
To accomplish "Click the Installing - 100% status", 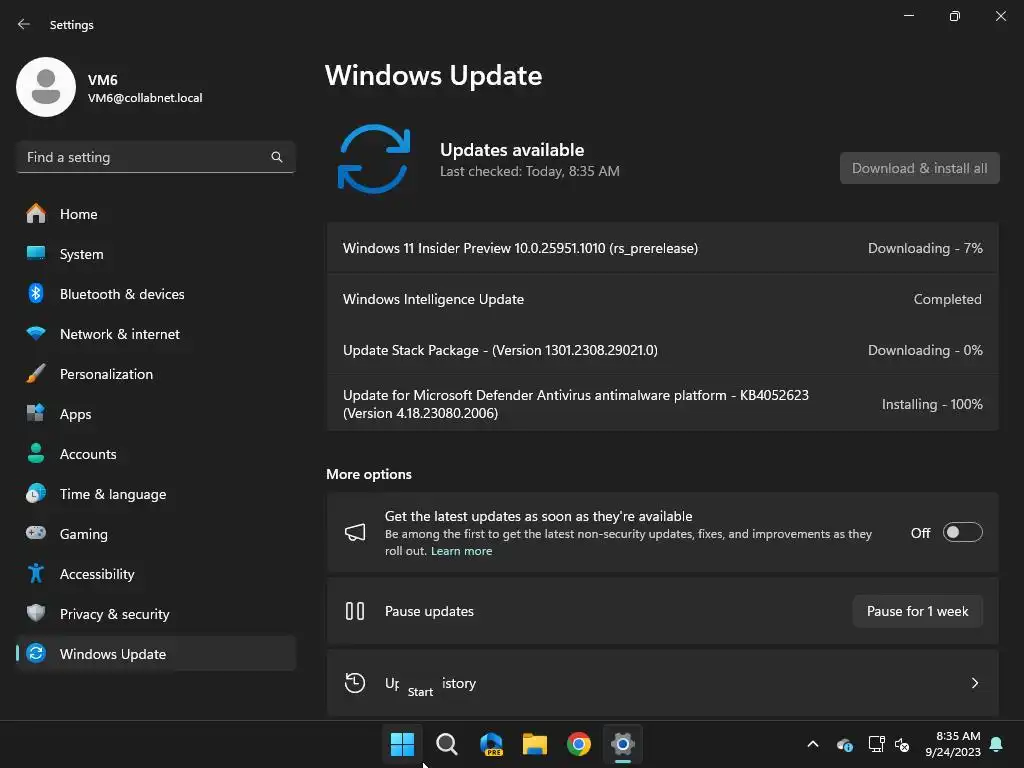I will [x=932, y=404].
